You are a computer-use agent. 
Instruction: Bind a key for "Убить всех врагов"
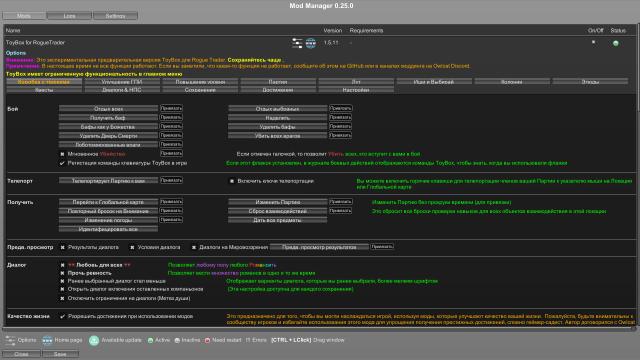[340, 135]
